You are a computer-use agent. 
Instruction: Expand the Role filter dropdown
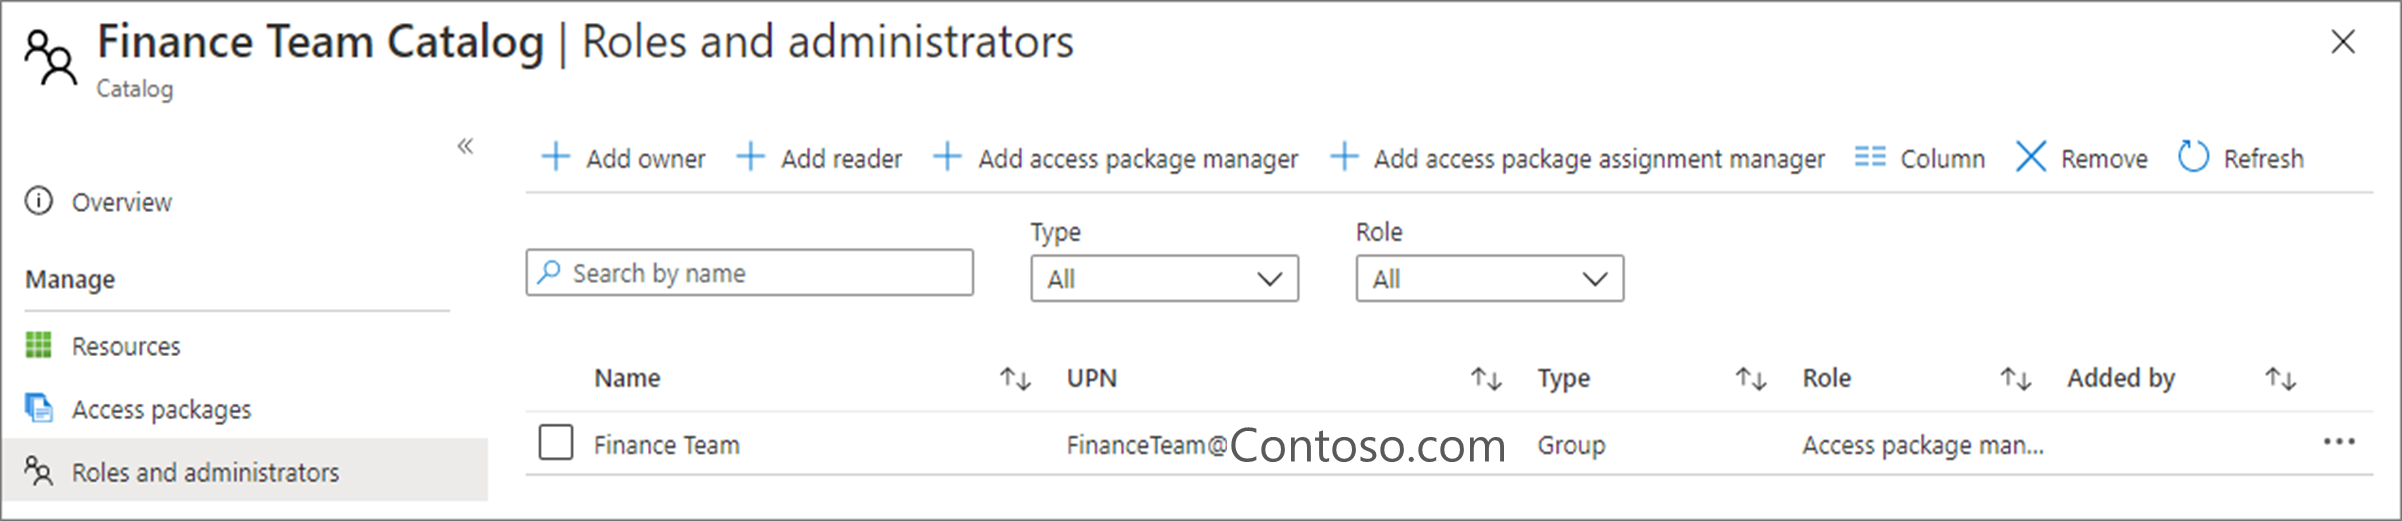pyautogui.click(x=1489, y=279)
